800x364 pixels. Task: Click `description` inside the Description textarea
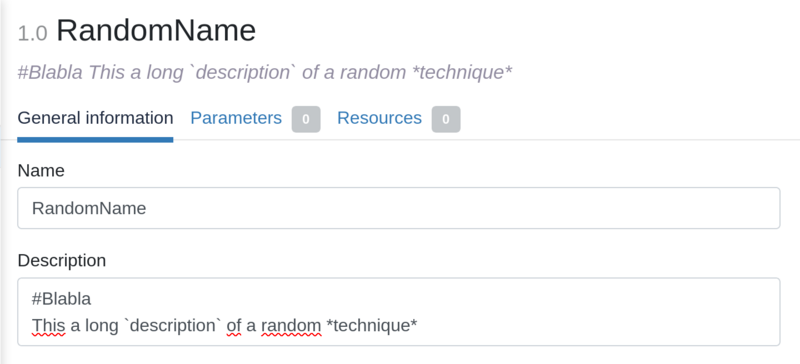click(x=173, y=325)
